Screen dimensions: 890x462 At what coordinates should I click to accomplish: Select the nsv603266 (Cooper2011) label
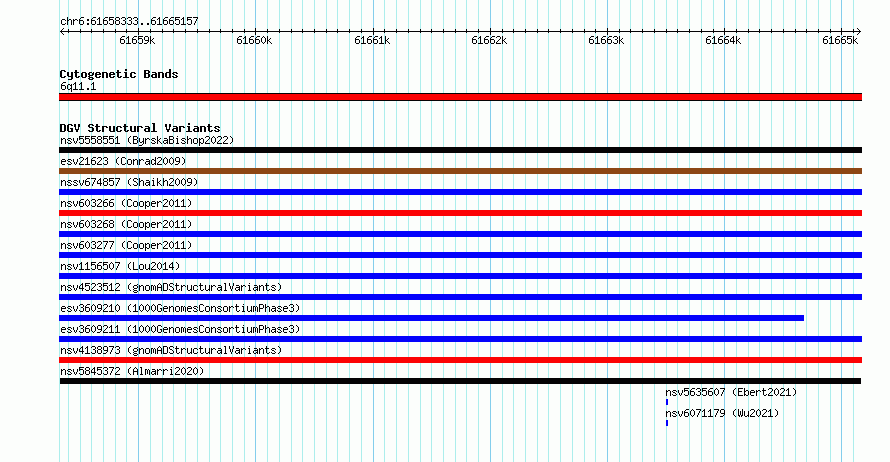(126, 203)
